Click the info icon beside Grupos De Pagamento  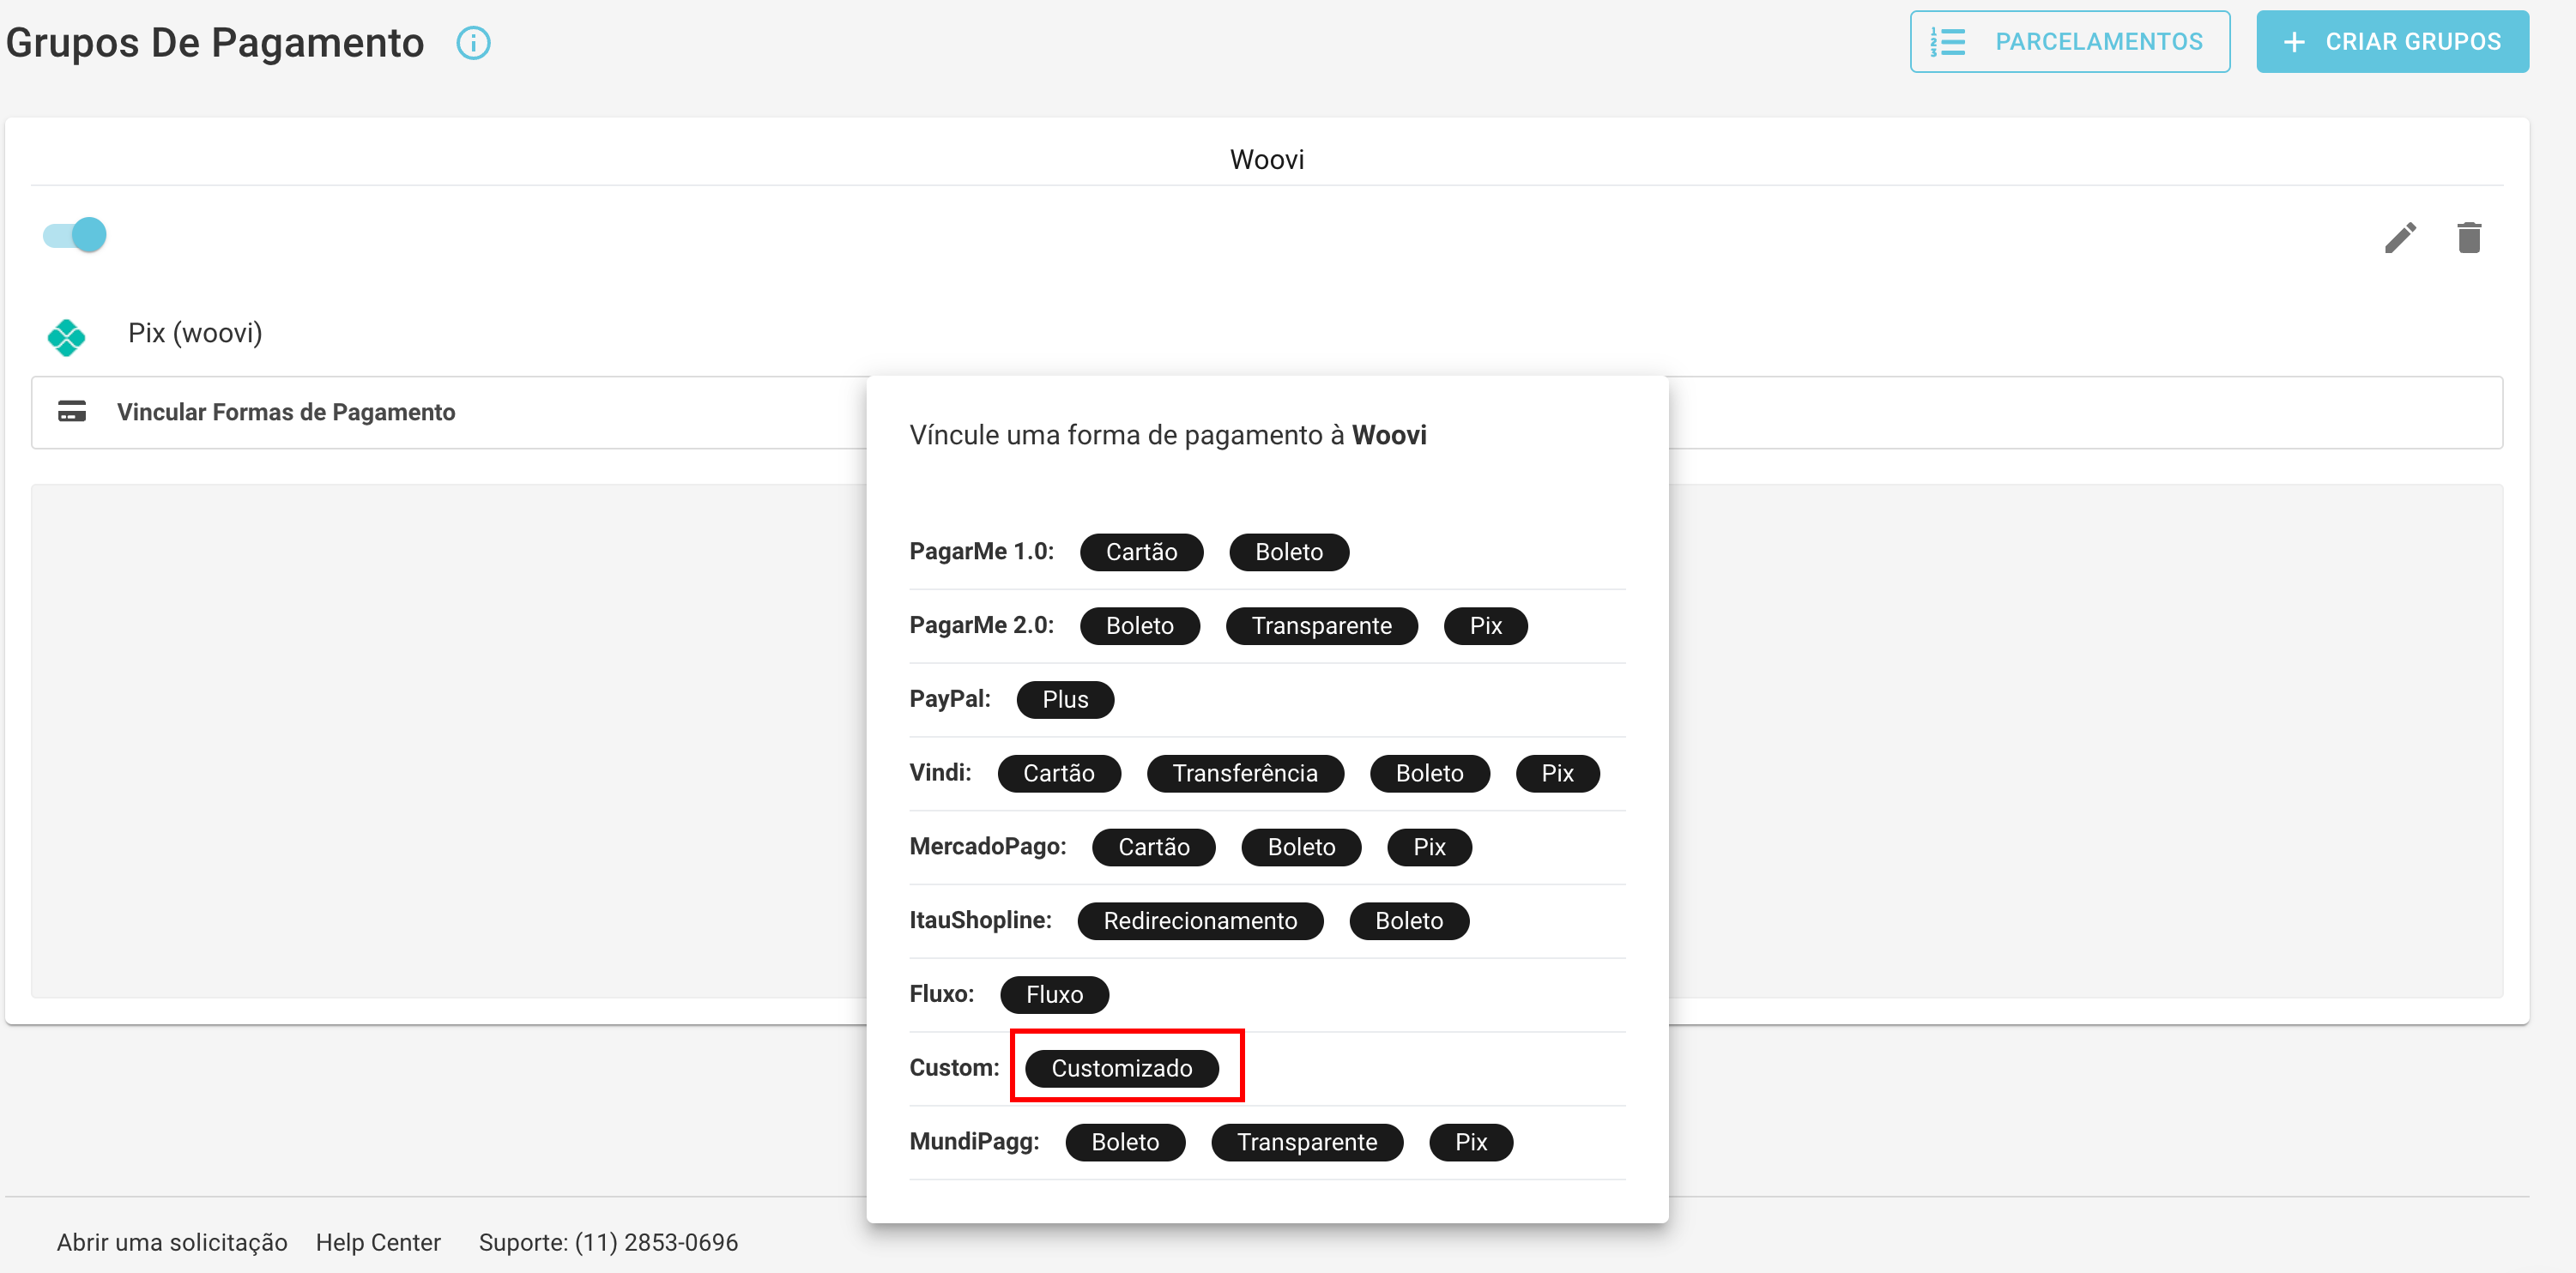click(473, 43)
